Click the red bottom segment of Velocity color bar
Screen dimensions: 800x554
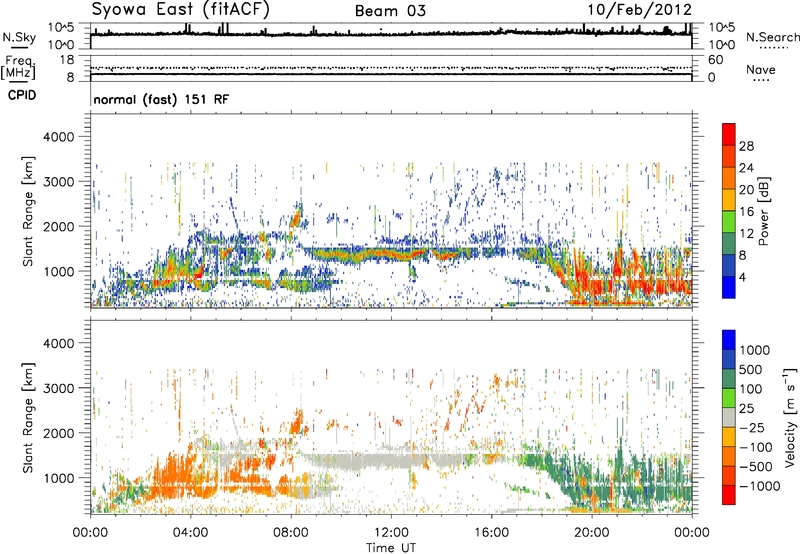[729, 495]
